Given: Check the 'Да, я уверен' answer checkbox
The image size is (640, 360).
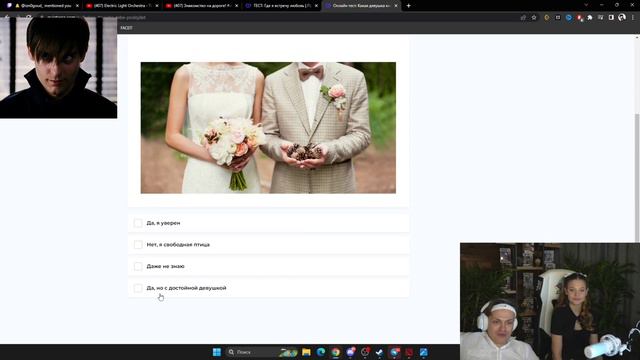Looking at the screenshot, I should coord(138,223).
